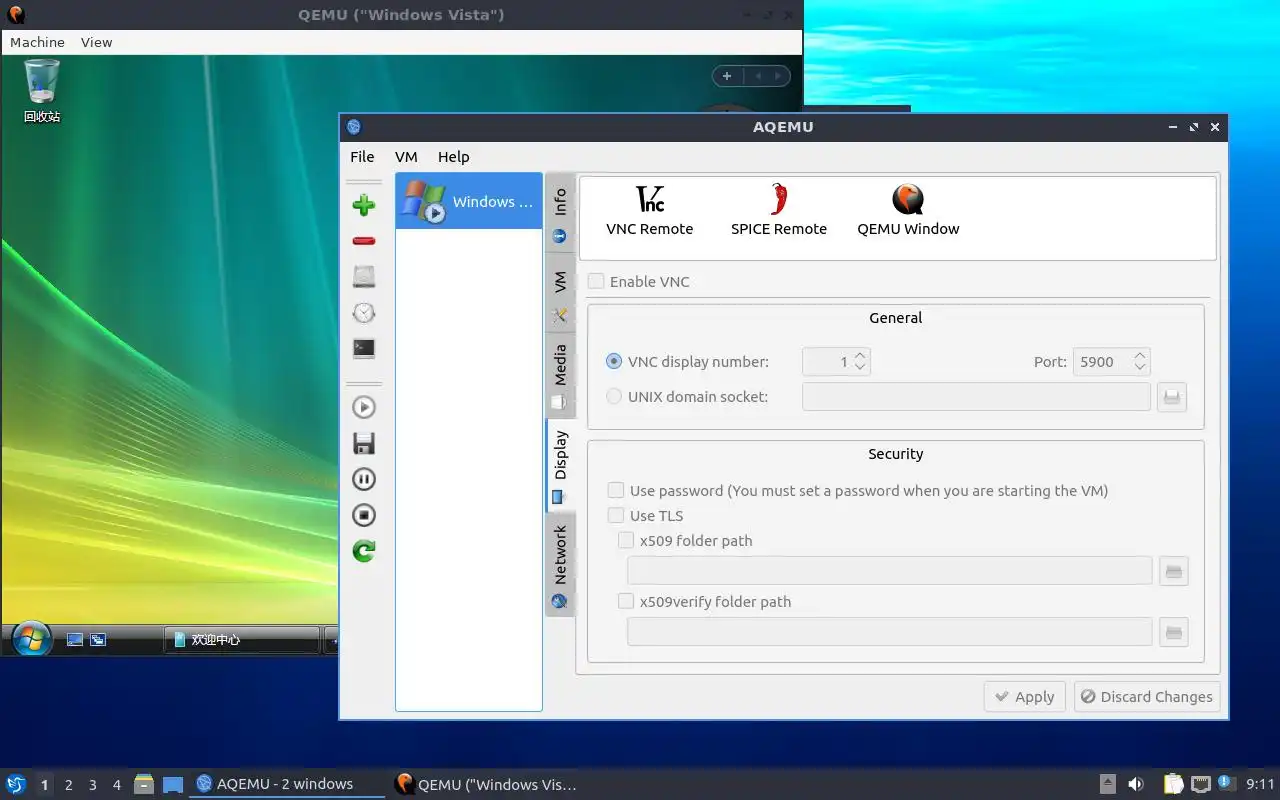Image resolution: width=1280 pixels, height=800 pixels.
Task: Open the clipboard tray icon
Action: (x=1173, y=784)
